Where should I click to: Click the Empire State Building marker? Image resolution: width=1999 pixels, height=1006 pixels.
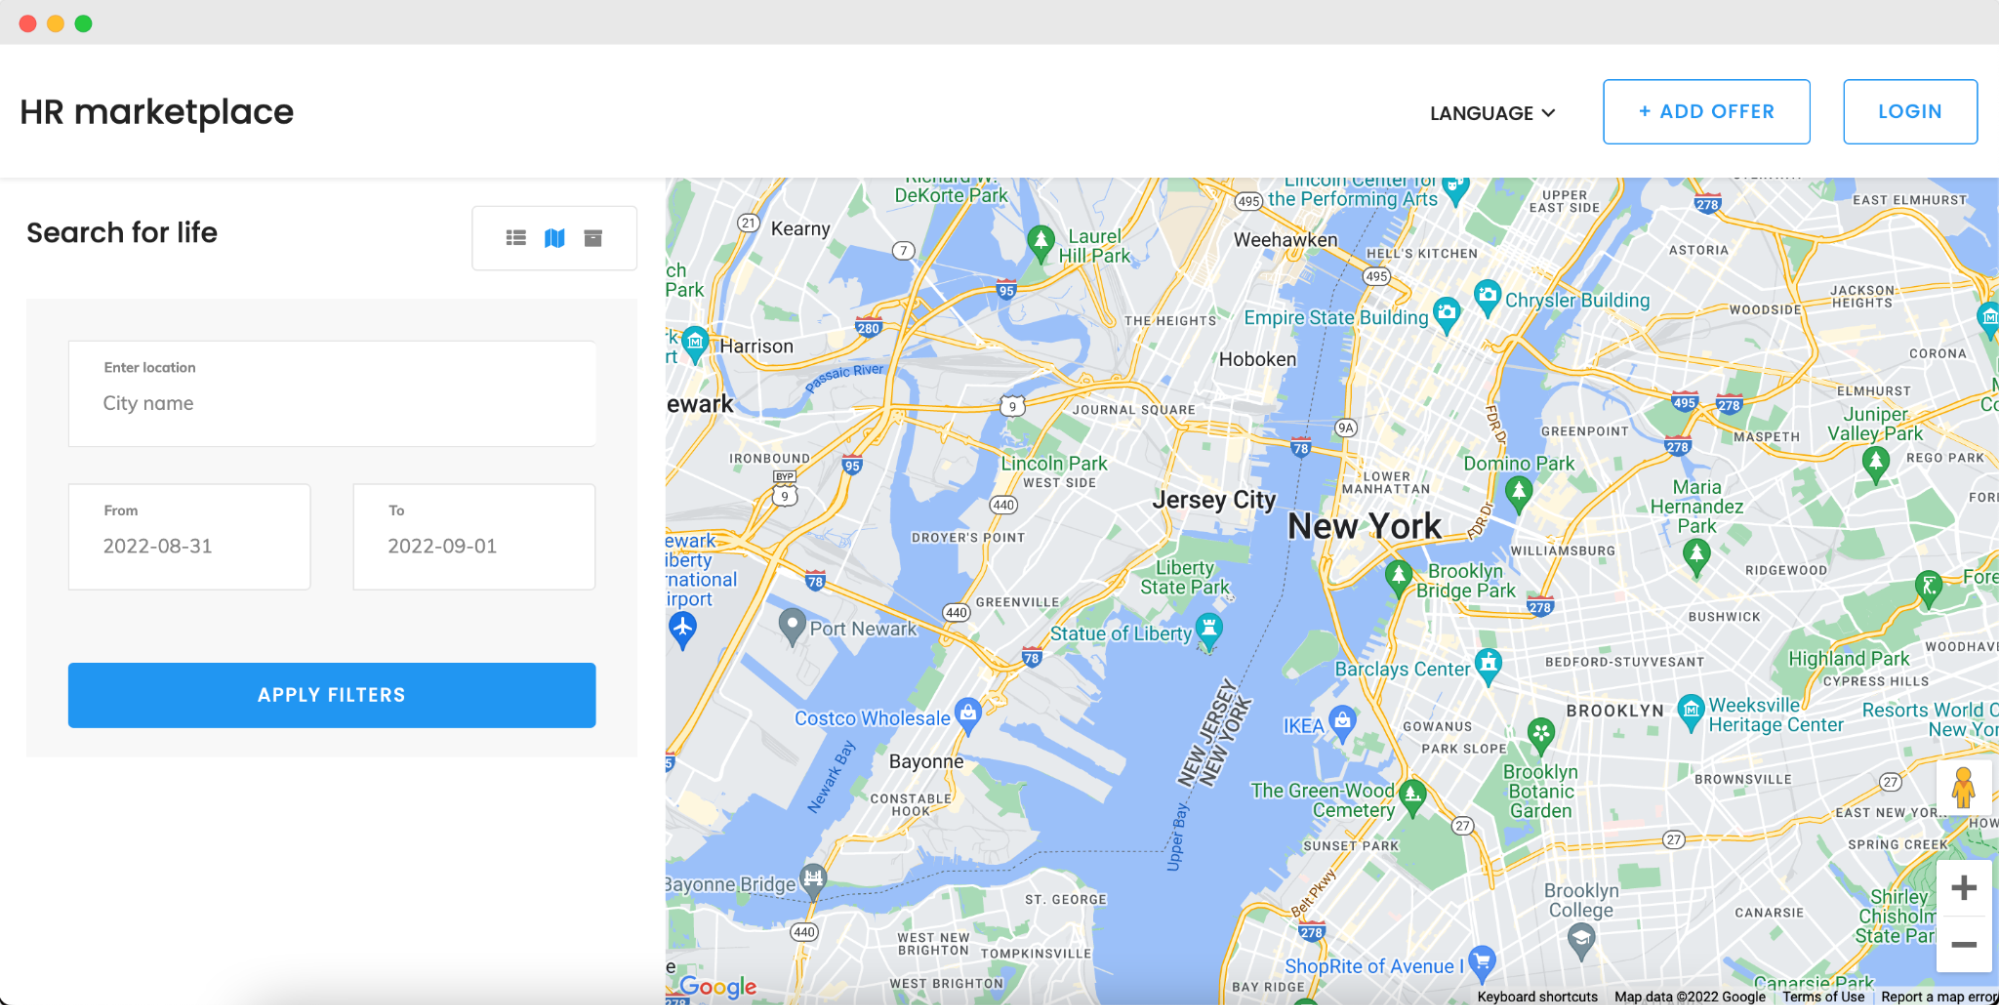click(x=1446, y=314)
